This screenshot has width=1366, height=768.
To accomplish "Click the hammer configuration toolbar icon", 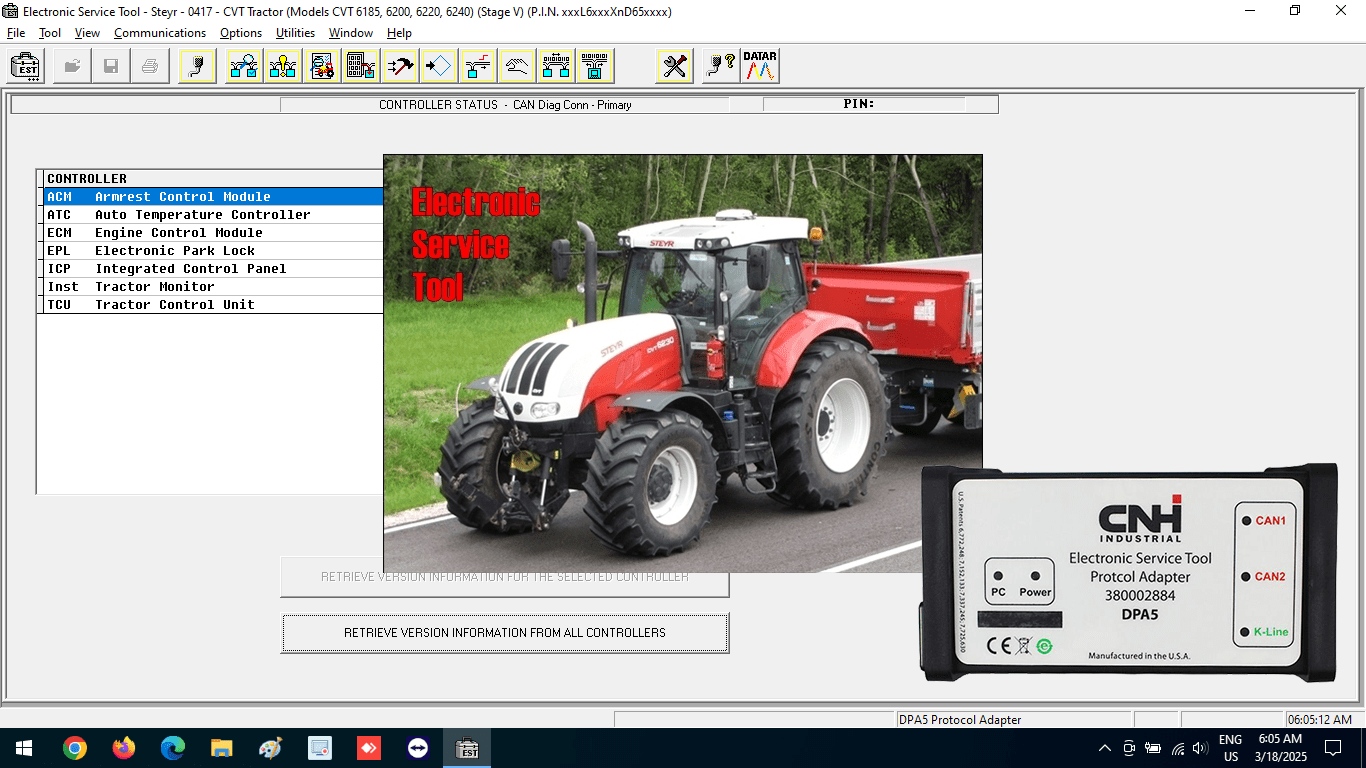I will (400, 67).
